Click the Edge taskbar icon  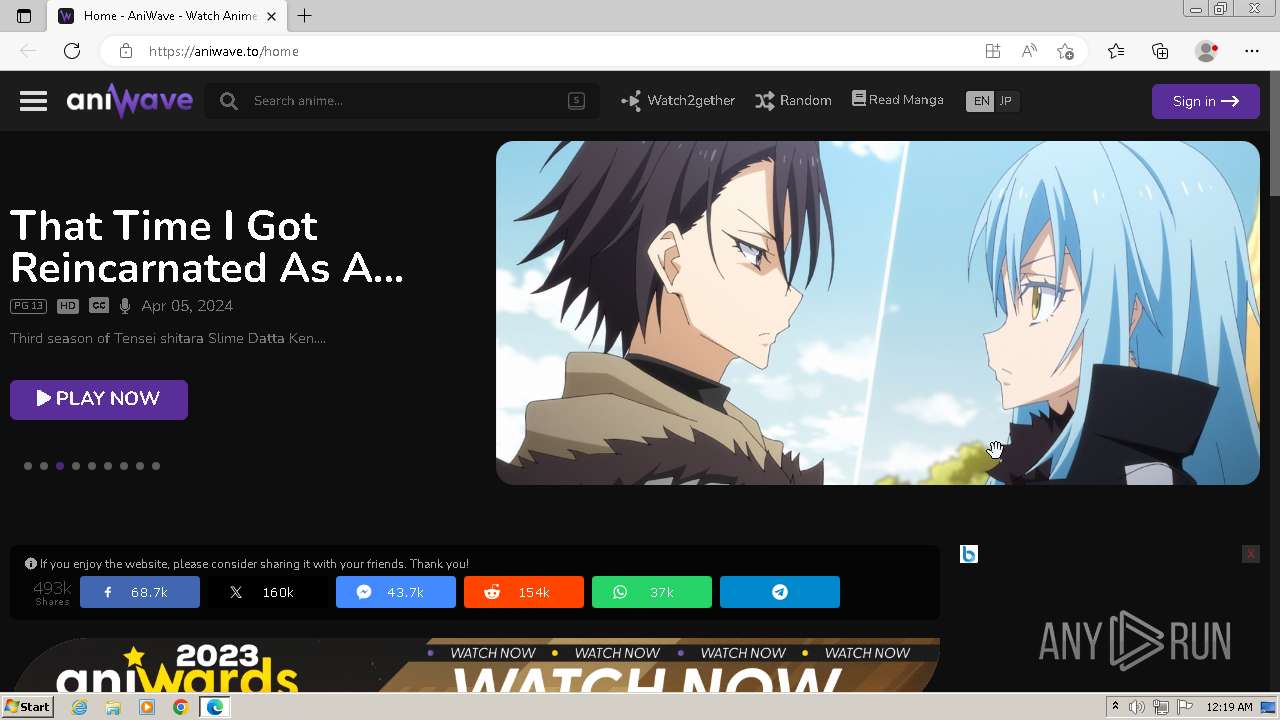214,707
